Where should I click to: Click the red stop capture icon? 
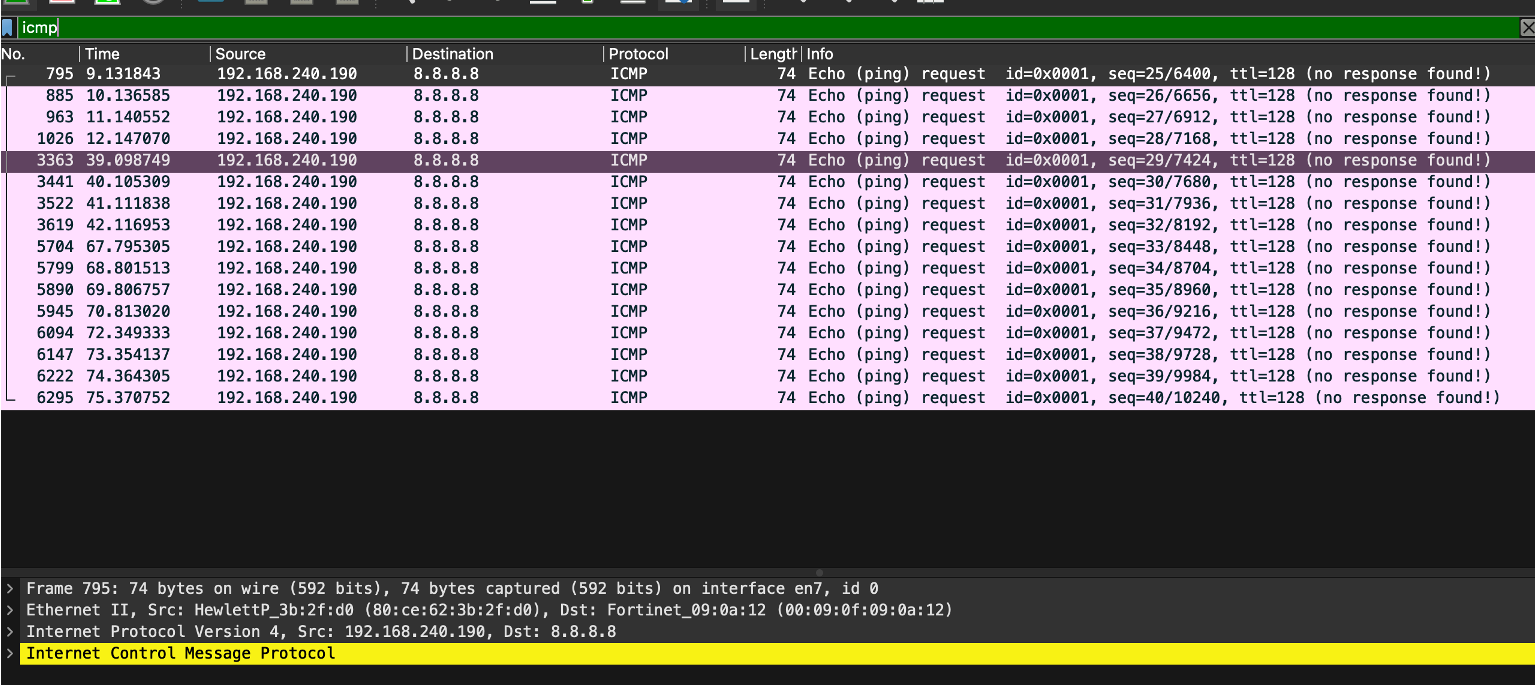62,3
